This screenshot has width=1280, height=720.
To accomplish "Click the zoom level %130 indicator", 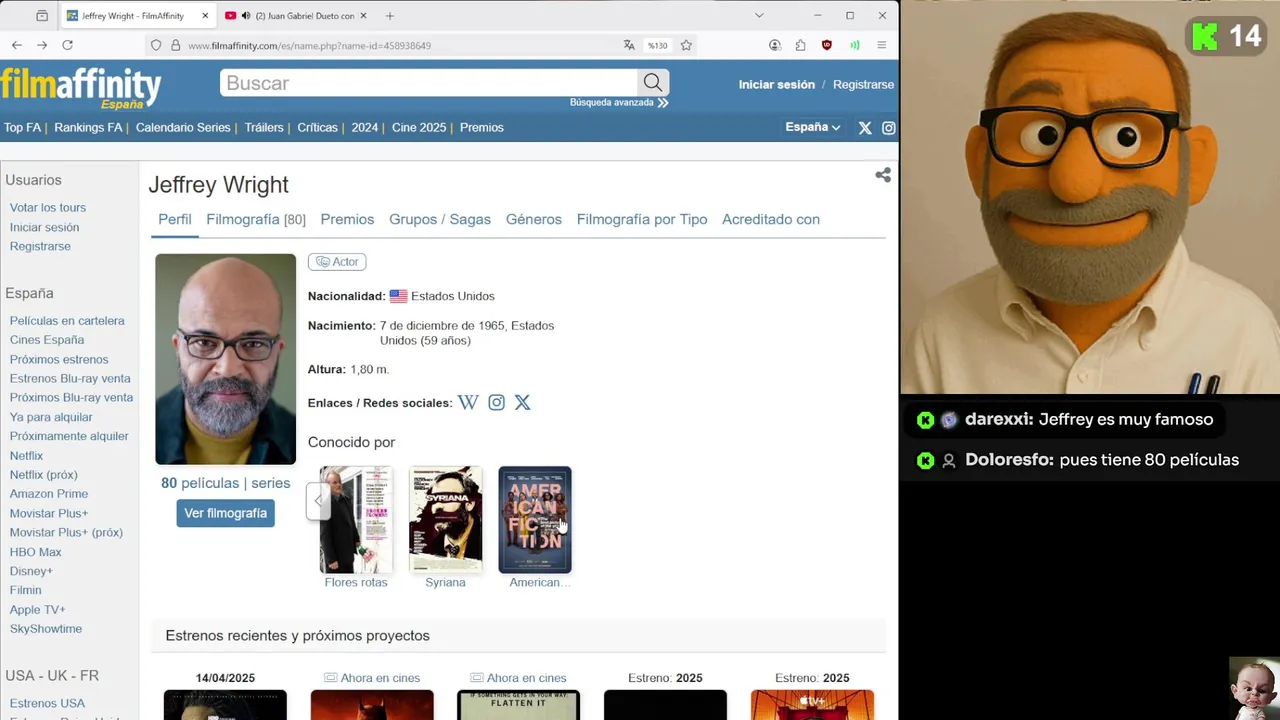I will tap(657, 45).
